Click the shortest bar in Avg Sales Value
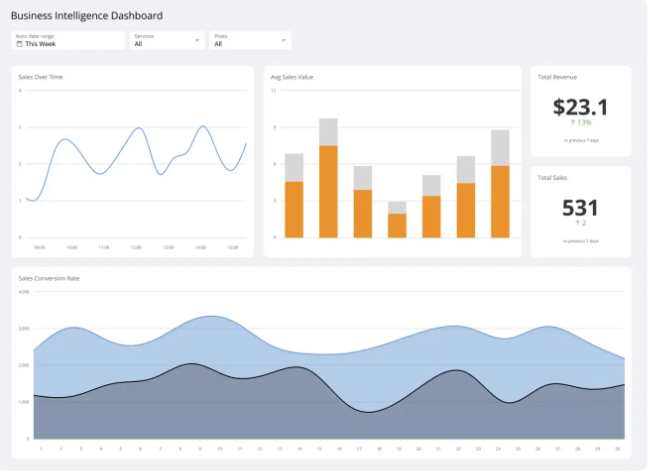648x475 pixels. [397, 222]
